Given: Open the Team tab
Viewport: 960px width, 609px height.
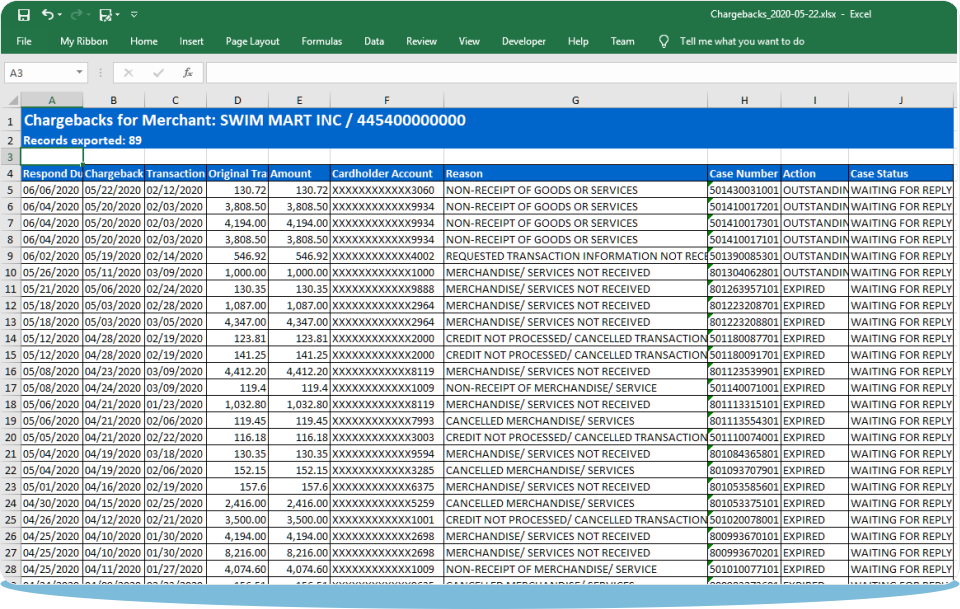Looking at the screenshot, I should coord(622,42).
